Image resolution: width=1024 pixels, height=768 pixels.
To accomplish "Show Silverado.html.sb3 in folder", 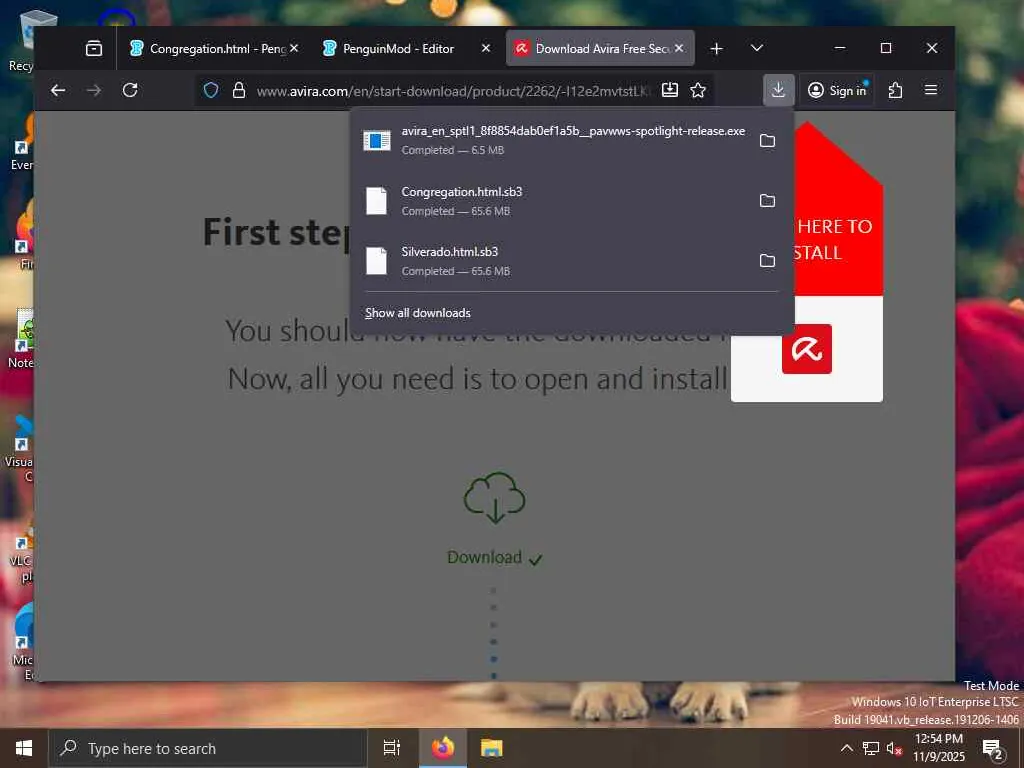I will [767, 261].
